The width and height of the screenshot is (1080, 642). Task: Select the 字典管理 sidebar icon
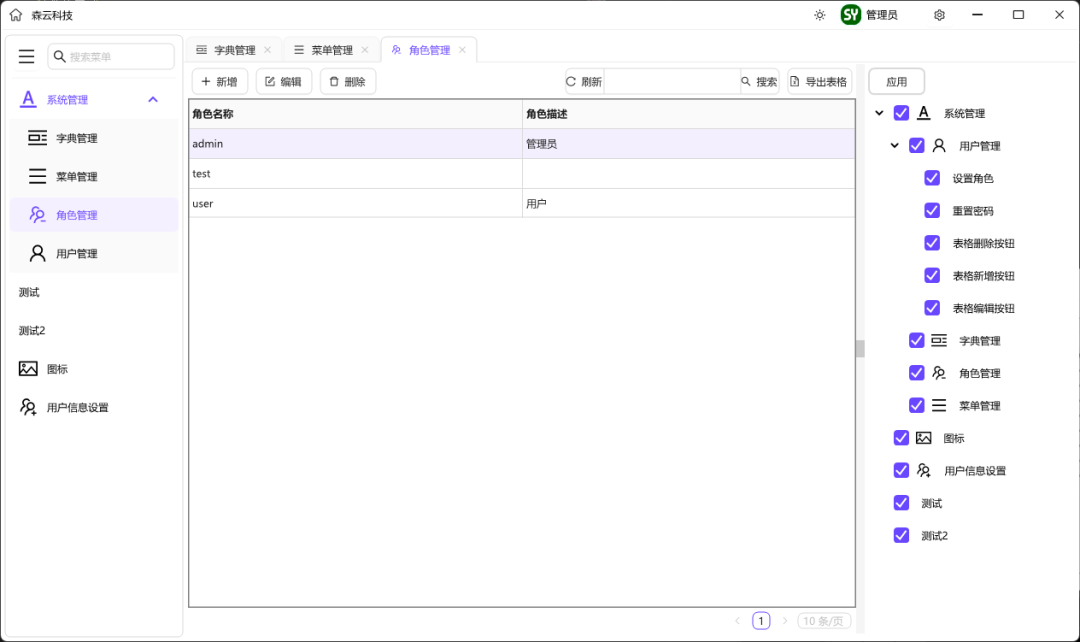[x=35, y=138]
